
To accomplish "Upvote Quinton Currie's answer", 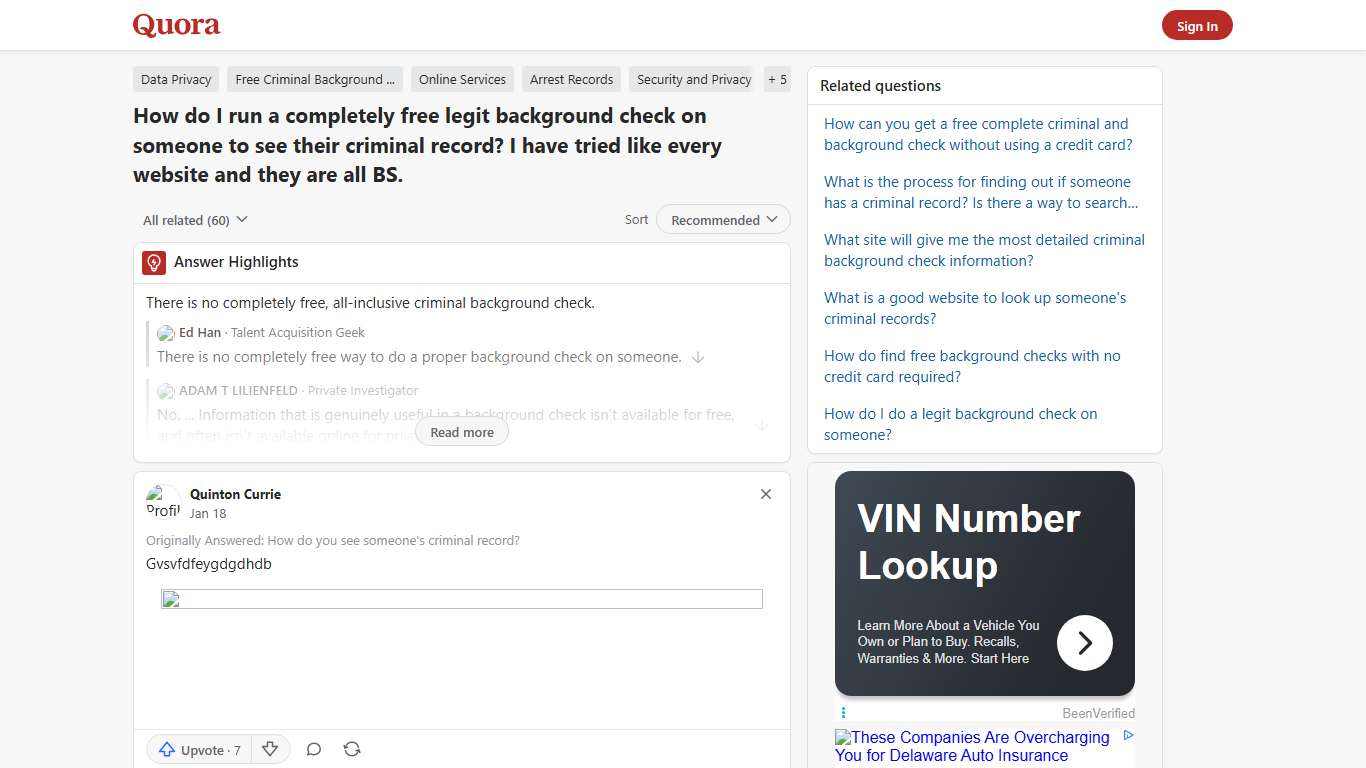I will [x=198, y=749].
